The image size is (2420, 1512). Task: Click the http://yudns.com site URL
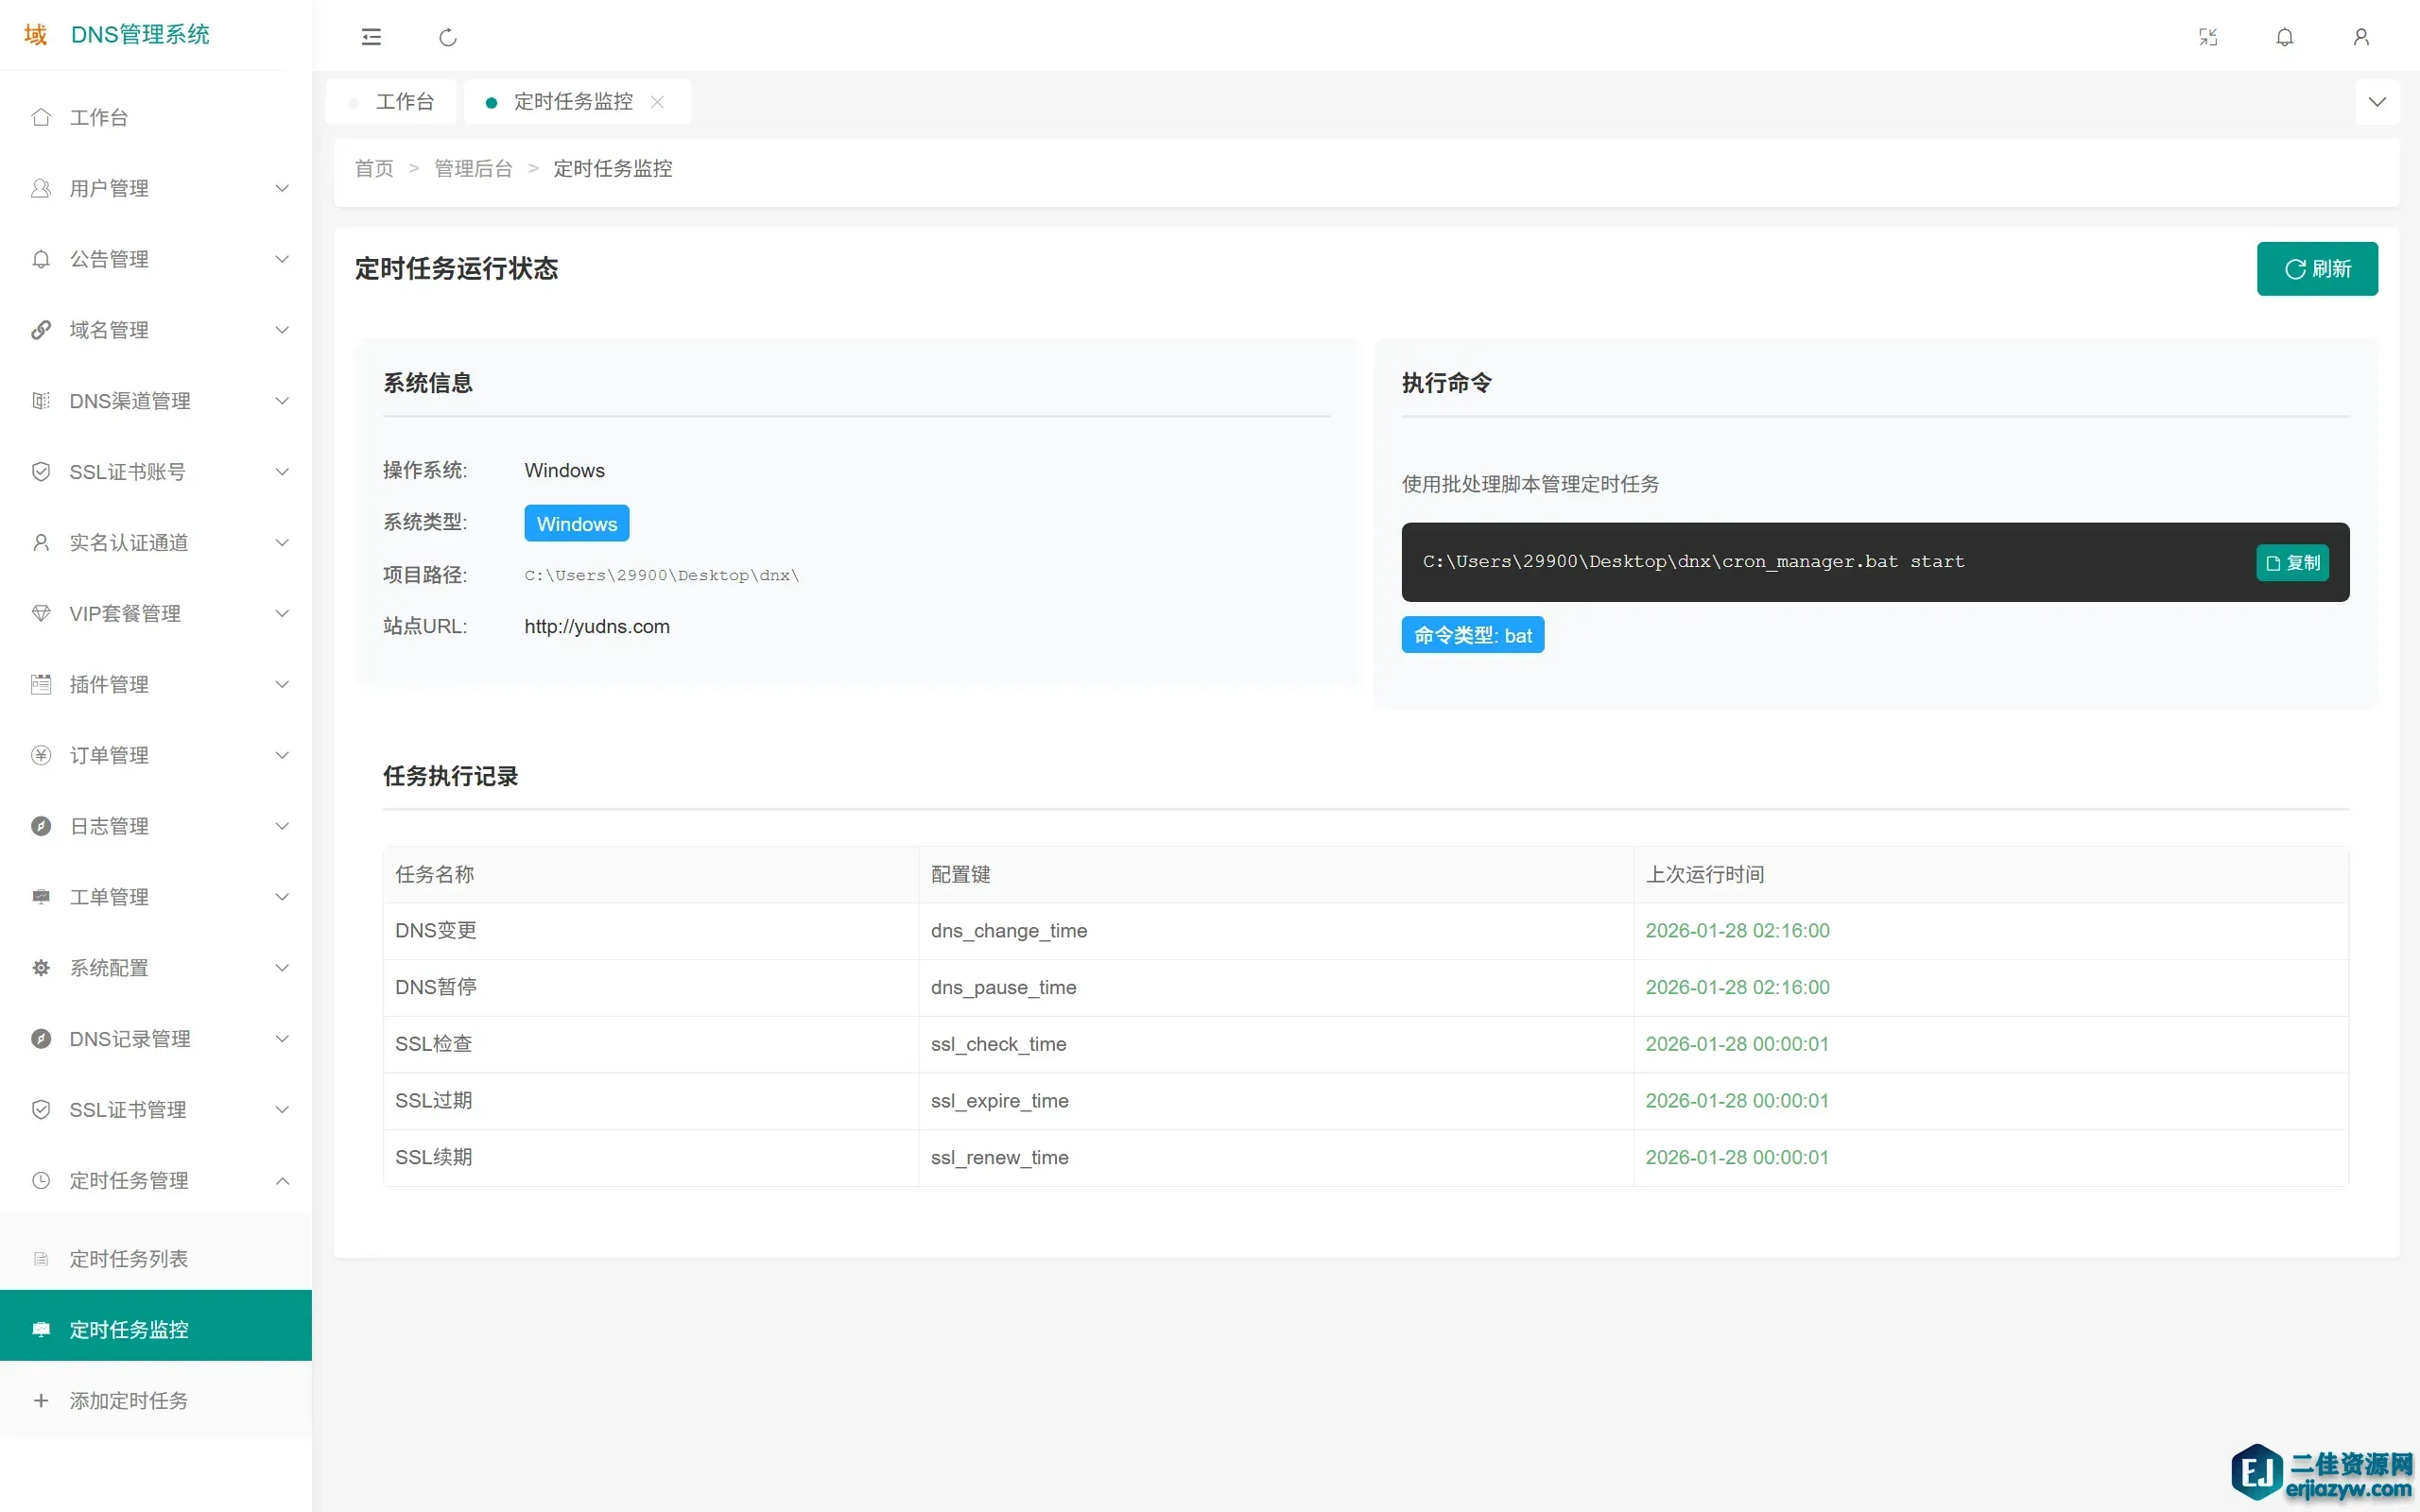coord(597,626)
